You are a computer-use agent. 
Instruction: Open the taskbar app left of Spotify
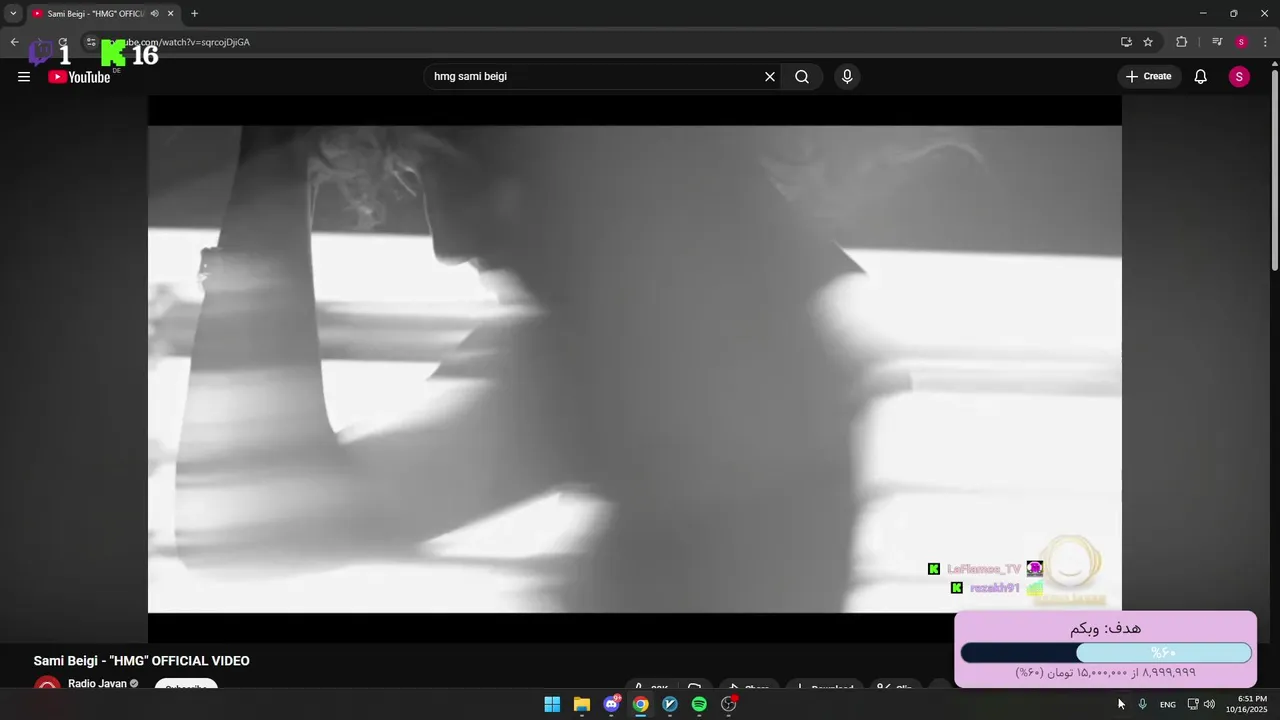click(x=670, y=704)
